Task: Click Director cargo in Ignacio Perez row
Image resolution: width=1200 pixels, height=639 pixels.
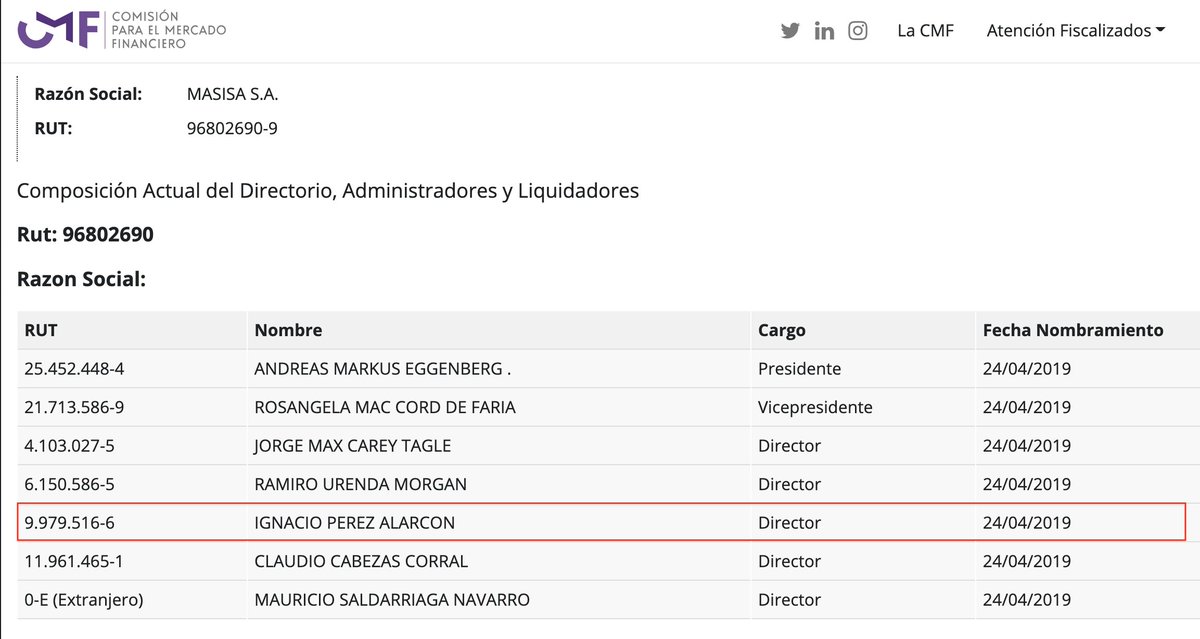Action: [789, 522]
